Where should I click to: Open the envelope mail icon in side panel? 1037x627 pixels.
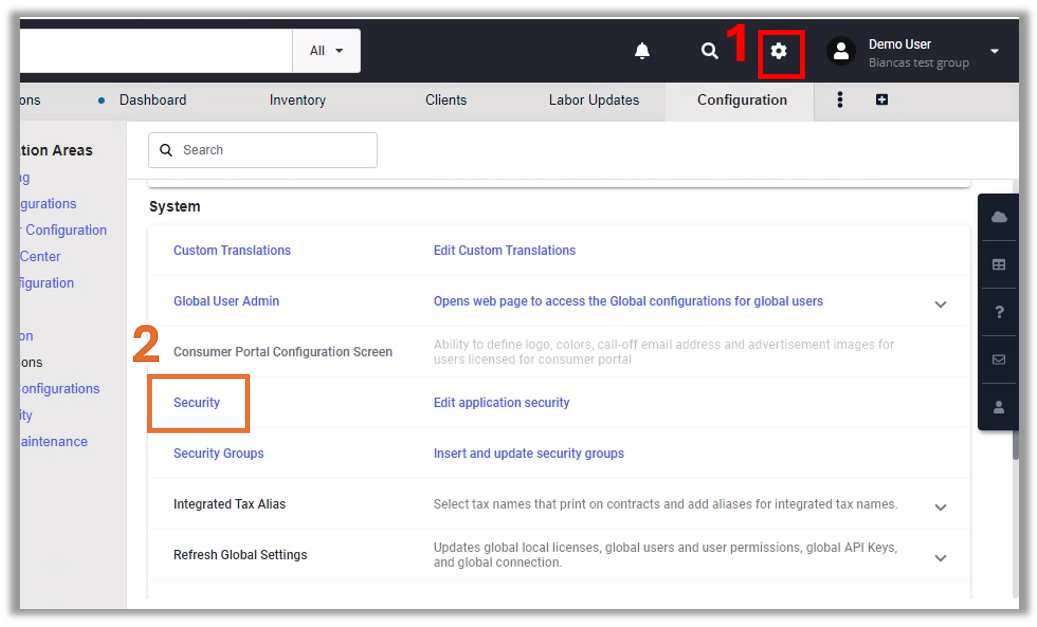[998, 360]
